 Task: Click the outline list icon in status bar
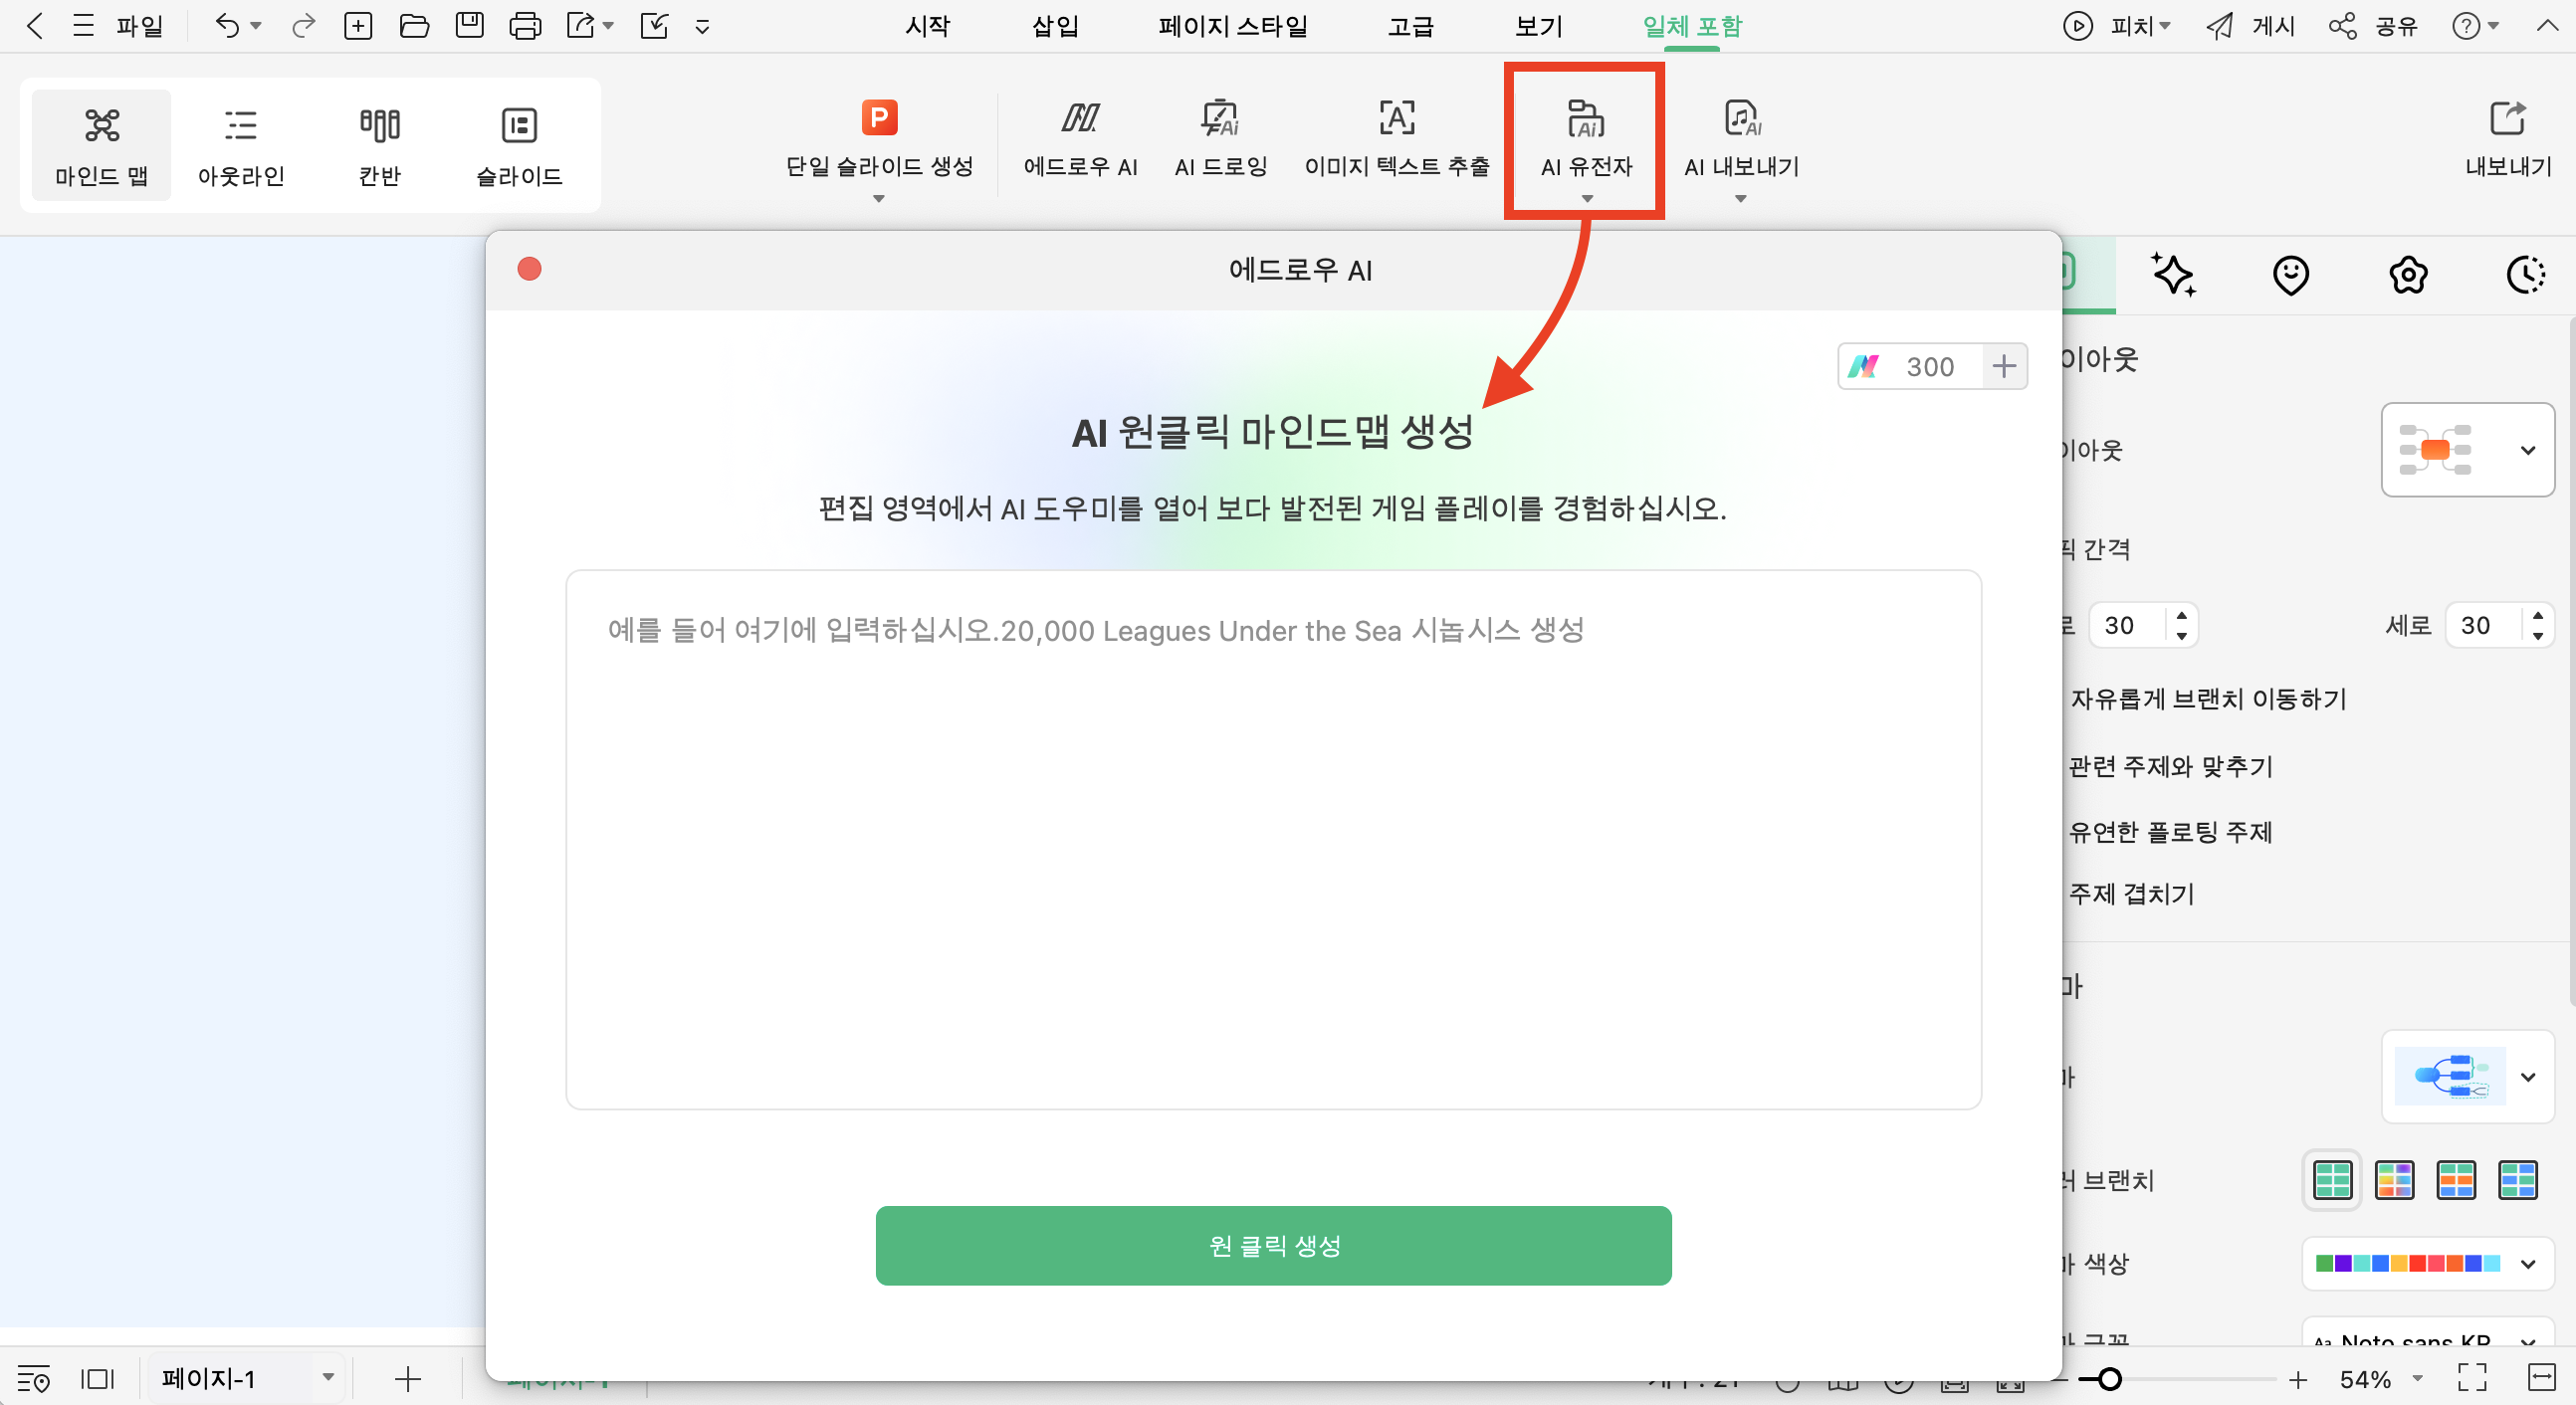34,1380
